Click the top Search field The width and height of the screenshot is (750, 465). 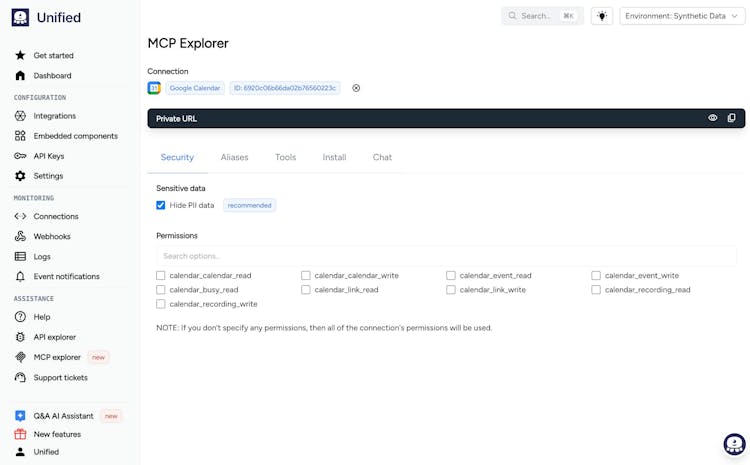click(542, 16)
